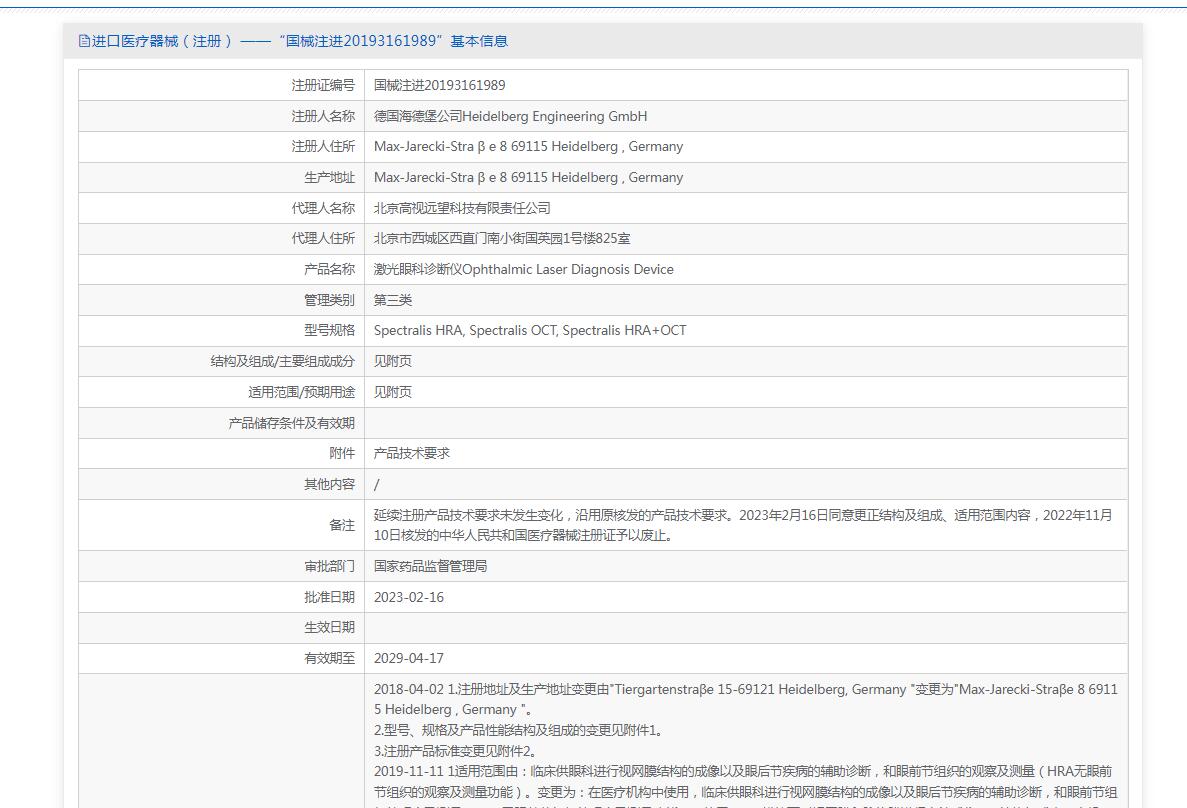Image resolution: width=1187 pixels, height=808 pixels.
Task: Click the 2018-04-02 change record paragraph
Action: click(745, 699)
